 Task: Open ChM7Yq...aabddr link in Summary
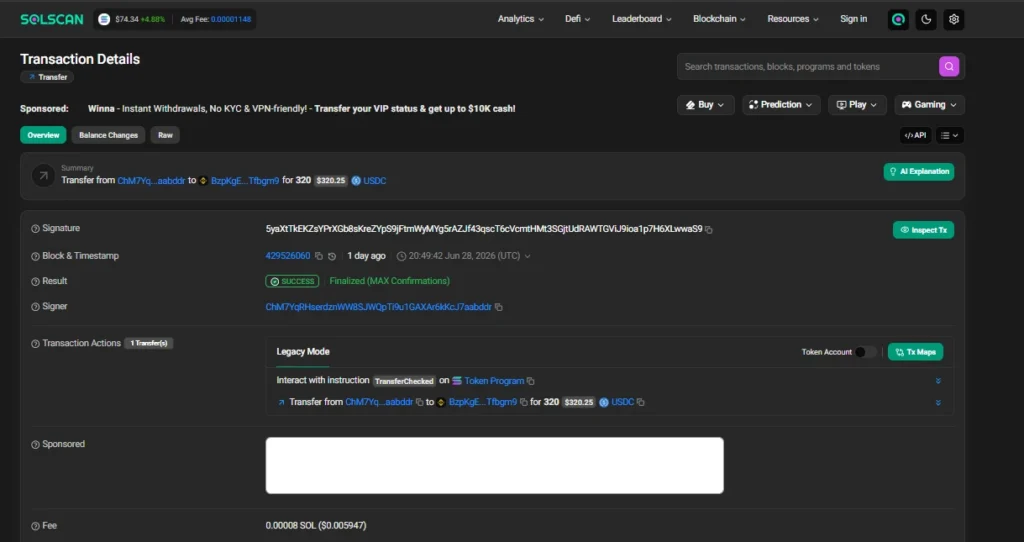click(x=152, y=181)
